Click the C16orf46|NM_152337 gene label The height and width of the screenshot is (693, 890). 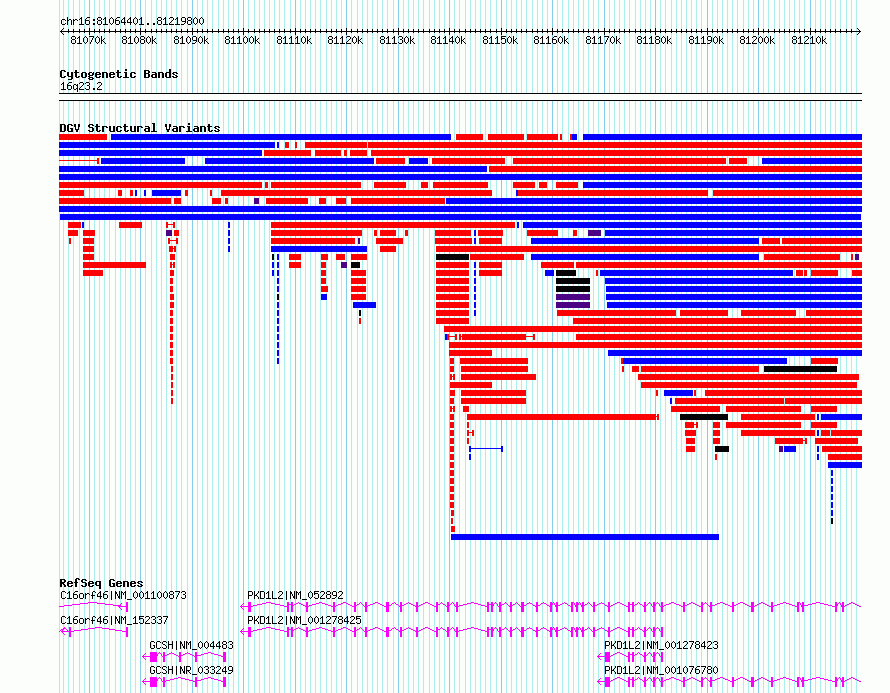pyautogui.click(x=114, y=620)
